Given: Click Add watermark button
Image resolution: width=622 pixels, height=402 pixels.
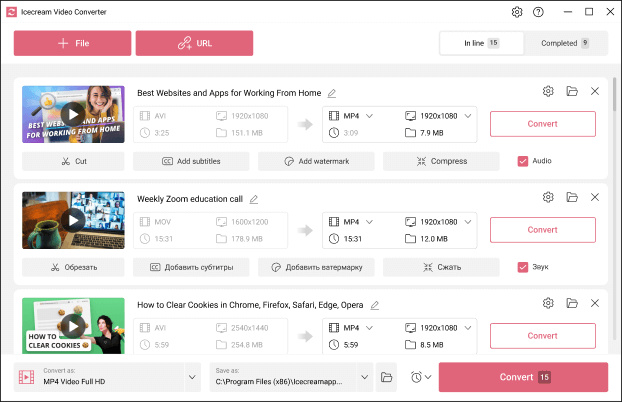Looking at the screenshot, I should point(316,161).
